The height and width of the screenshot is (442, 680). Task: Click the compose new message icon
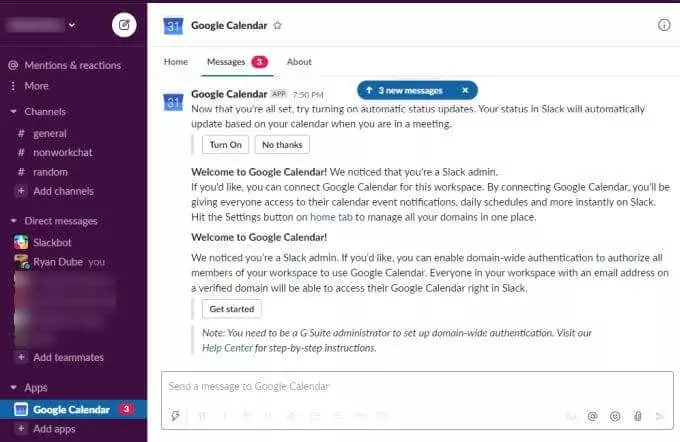[124, 25]
